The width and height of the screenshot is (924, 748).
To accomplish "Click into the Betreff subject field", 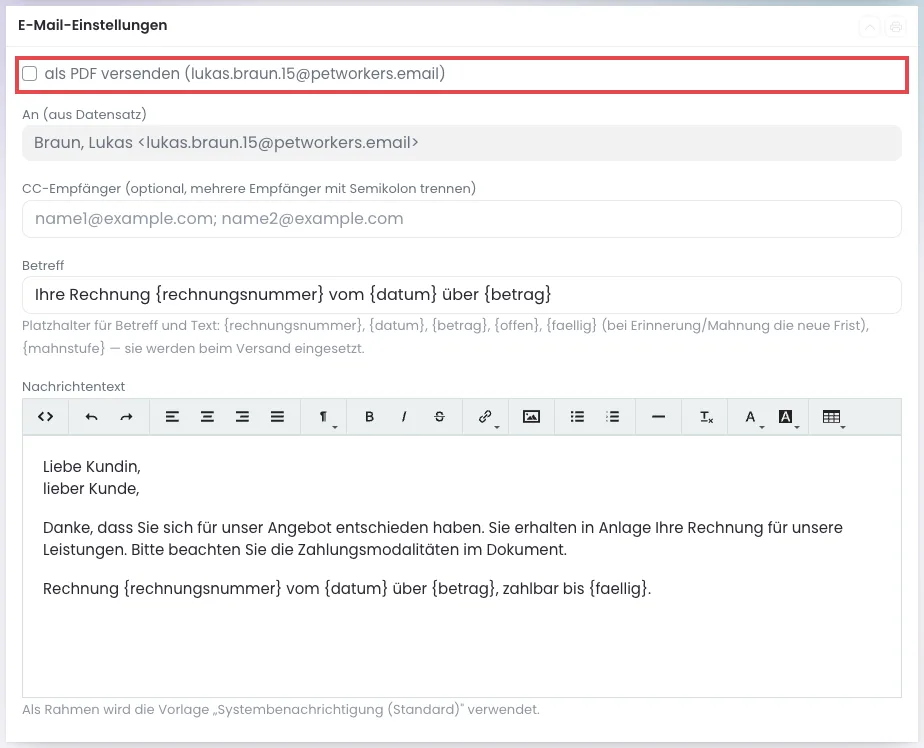I will 462,295.
